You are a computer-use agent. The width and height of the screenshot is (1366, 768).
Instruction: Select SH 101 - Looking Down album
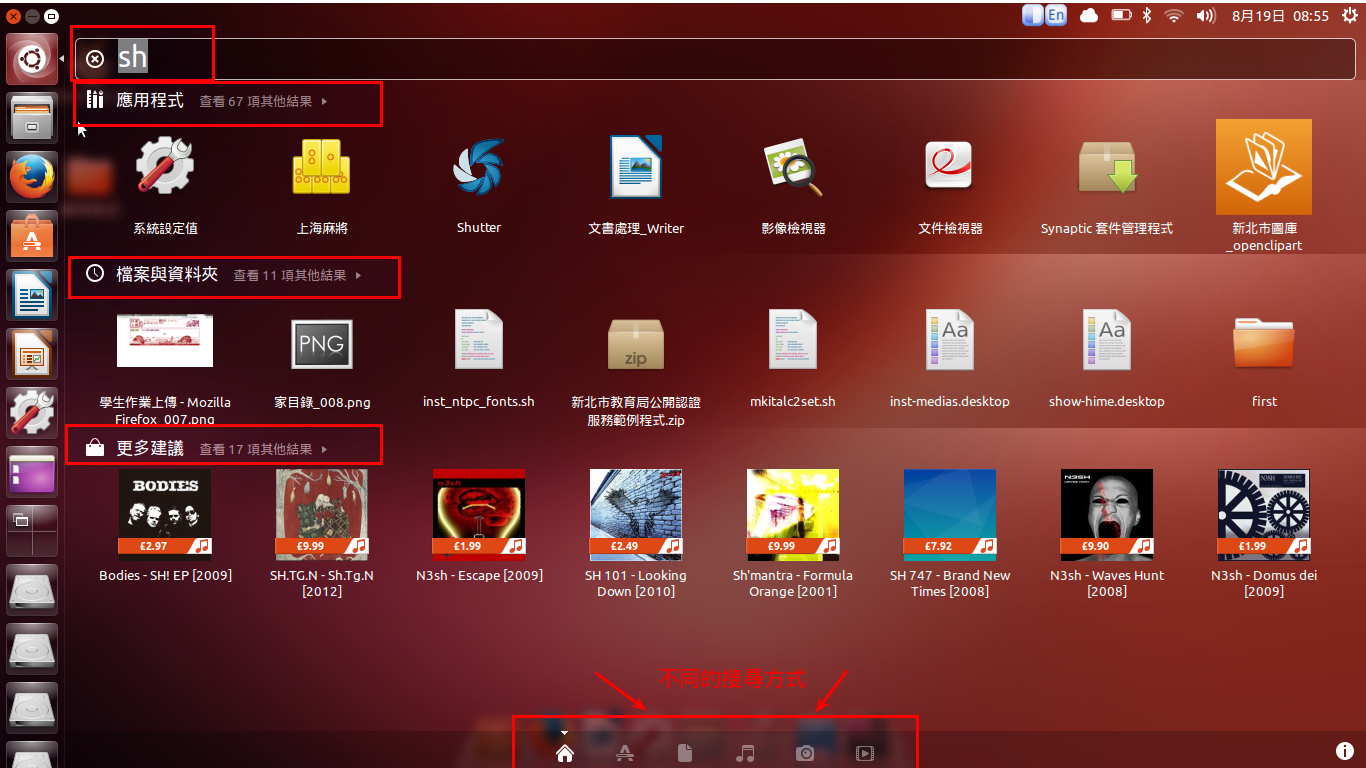point(636,534)
